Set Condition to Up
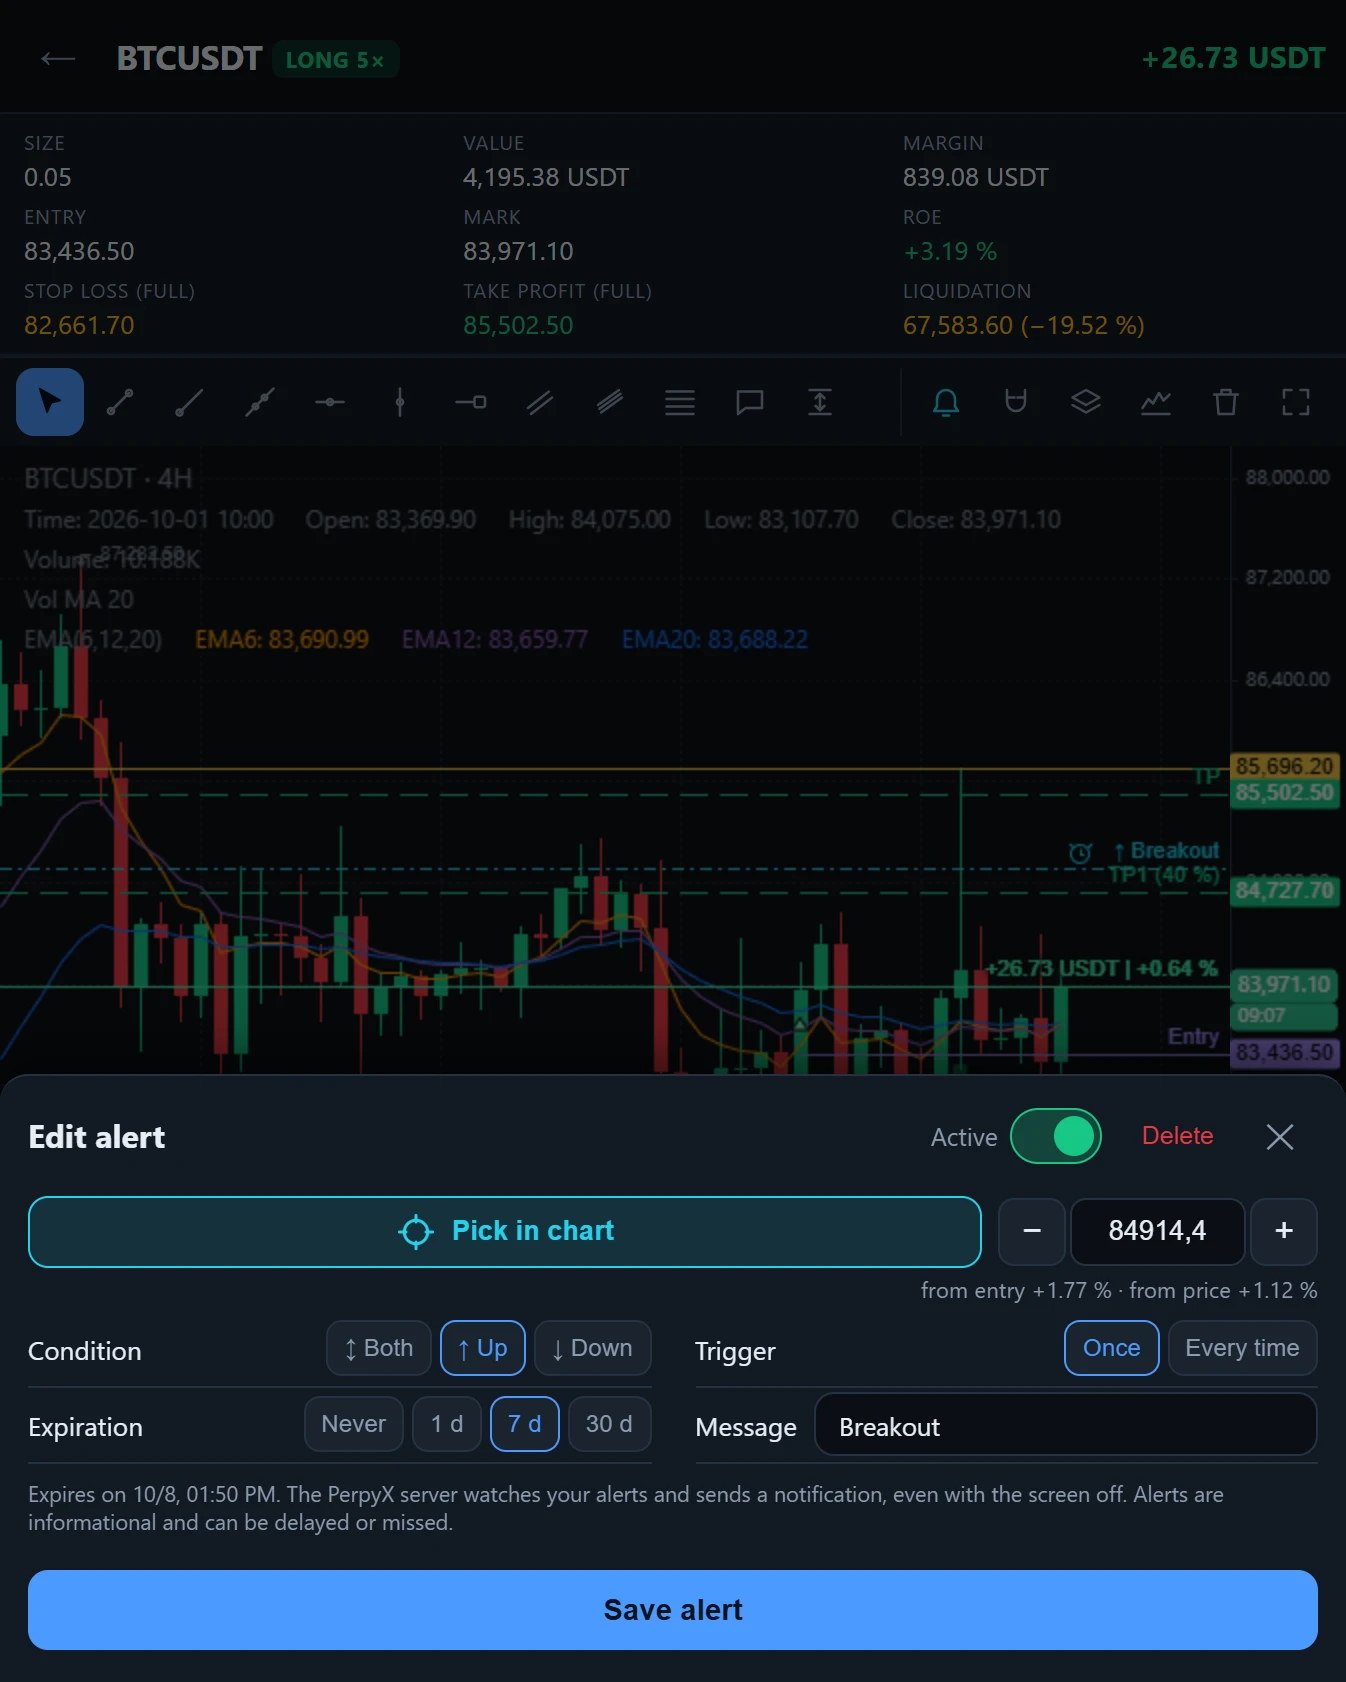 click(483, 1348)
